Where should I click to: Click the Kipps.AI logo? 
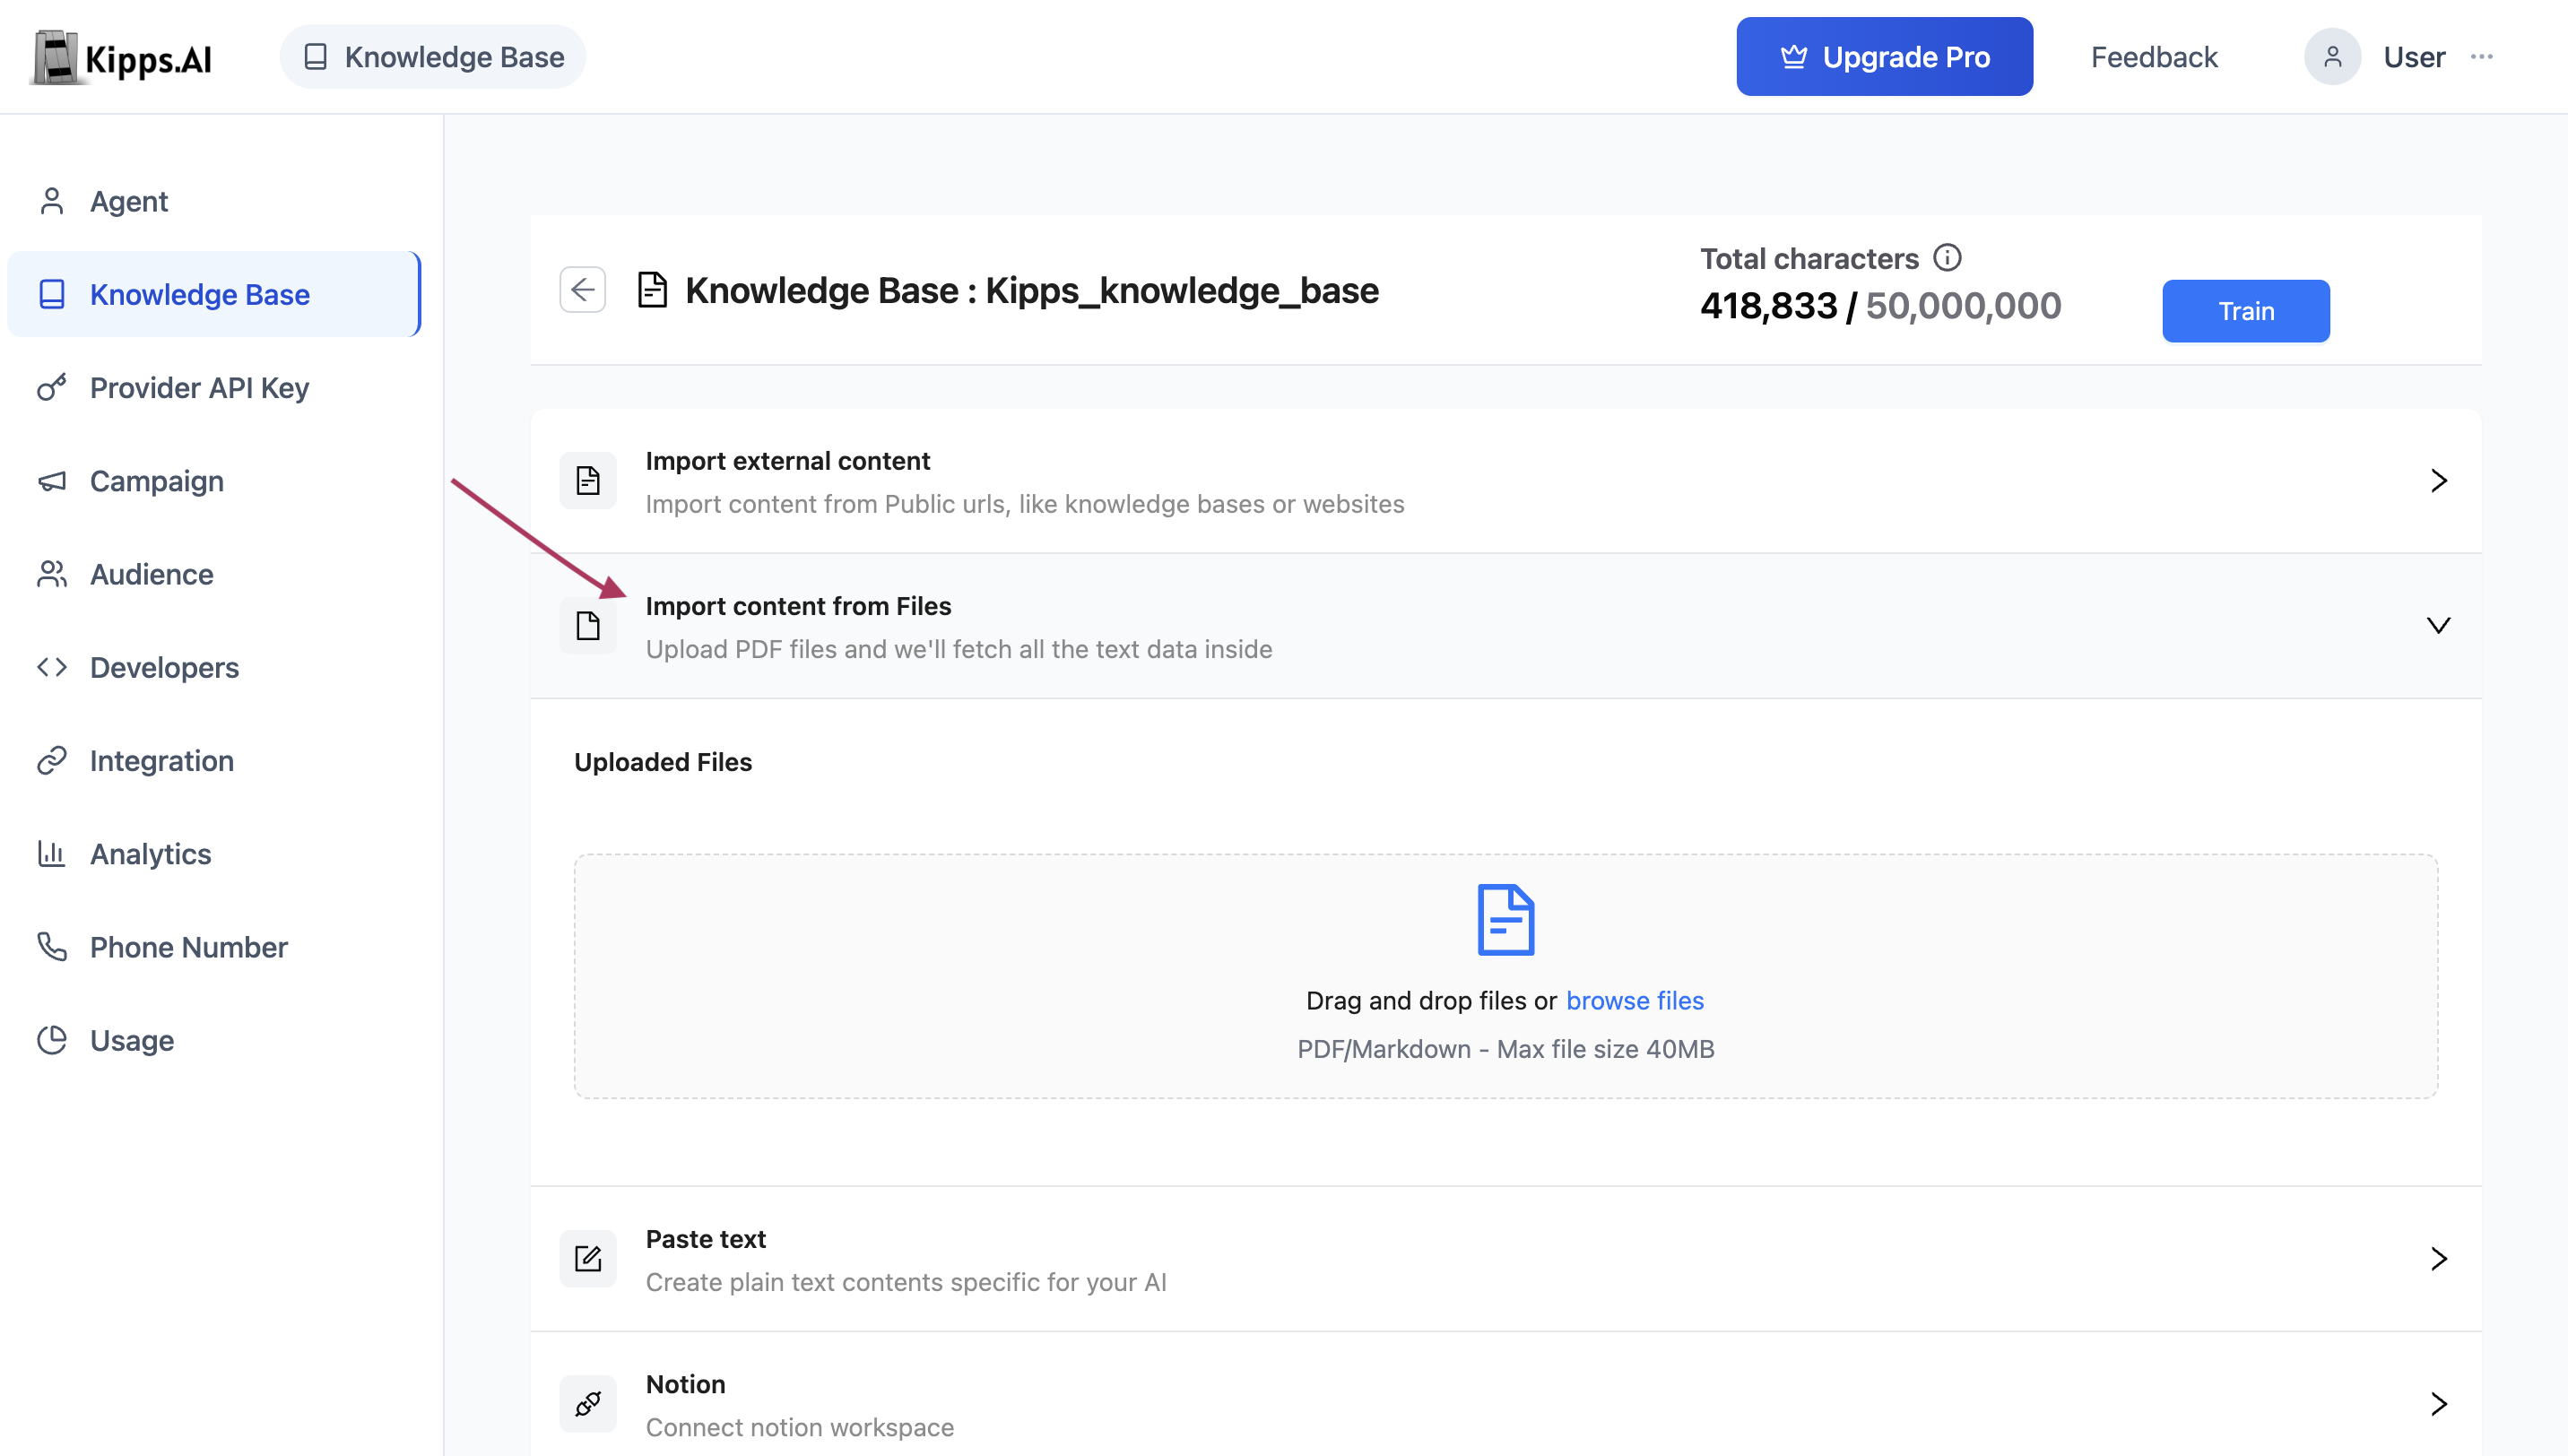click(x=122, y=57)
